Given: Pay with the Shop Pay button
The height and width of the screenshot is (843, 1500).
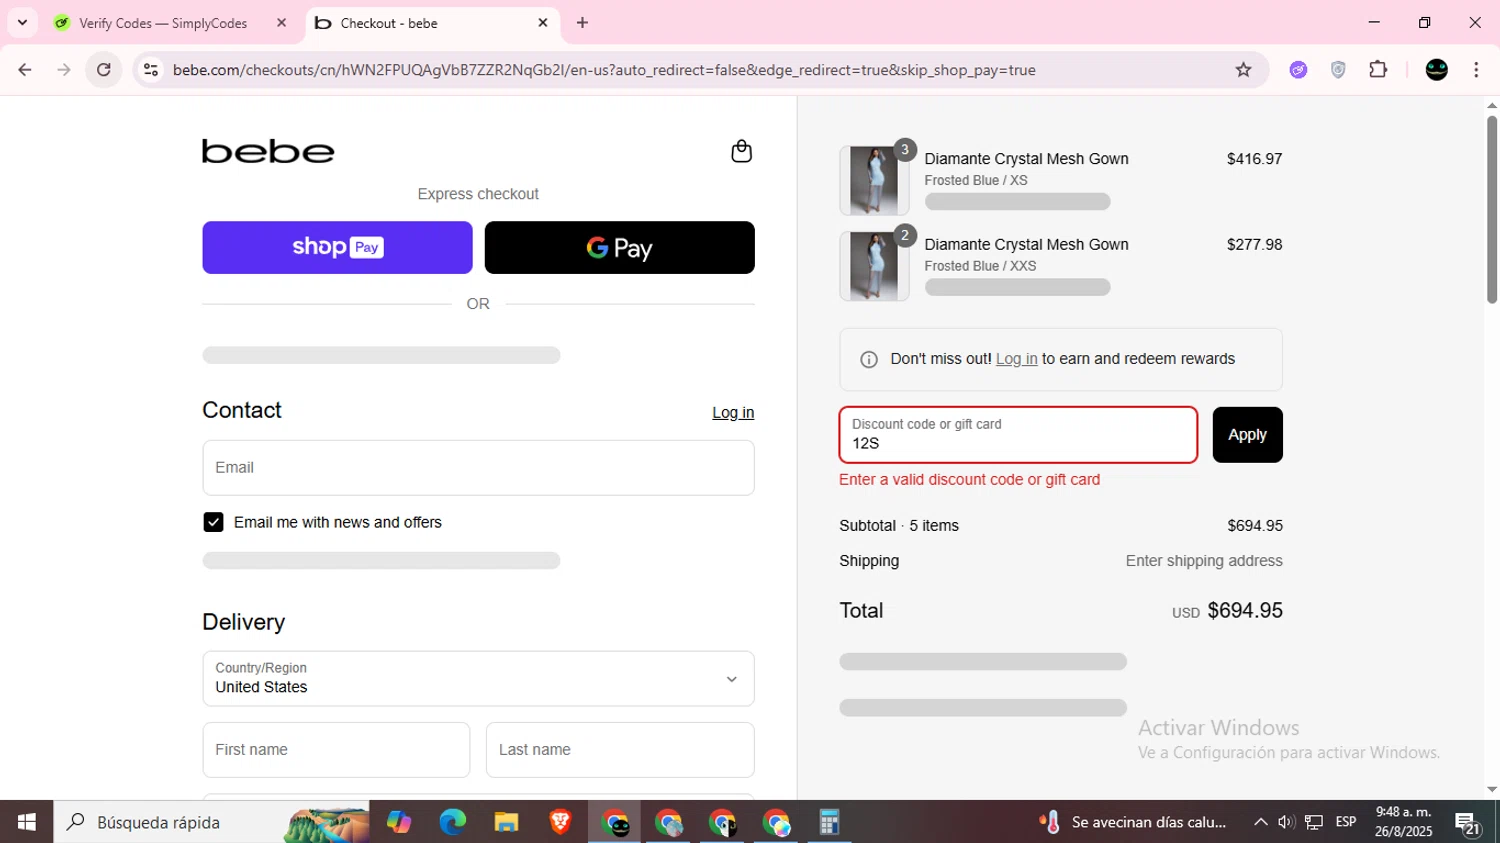Looking at the screenshot, I should [x=337, y=247].
